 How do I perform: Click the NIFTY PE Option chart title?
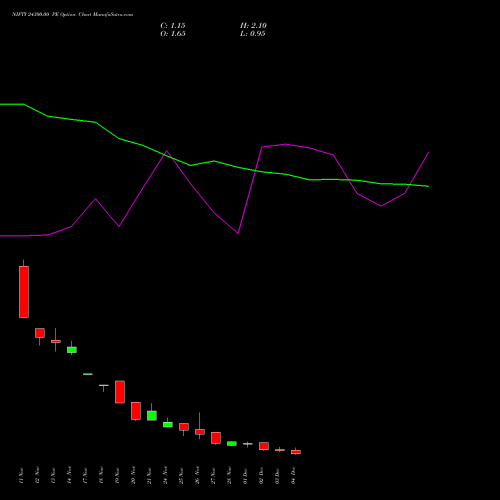point(72,15)
